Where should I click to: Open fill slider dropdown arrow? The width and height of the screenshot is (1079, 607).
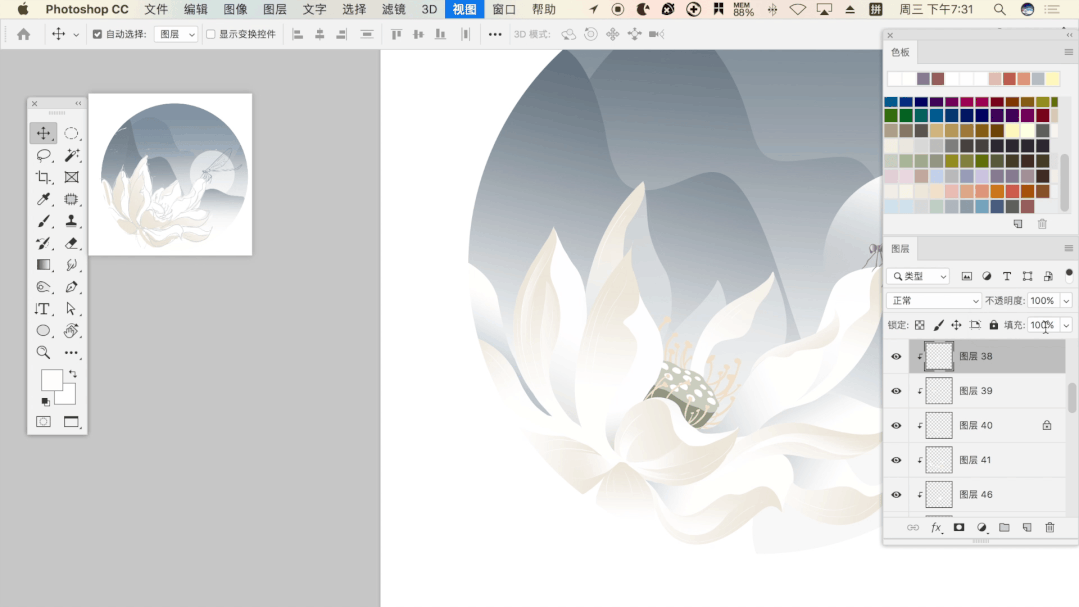point(1066,325)
